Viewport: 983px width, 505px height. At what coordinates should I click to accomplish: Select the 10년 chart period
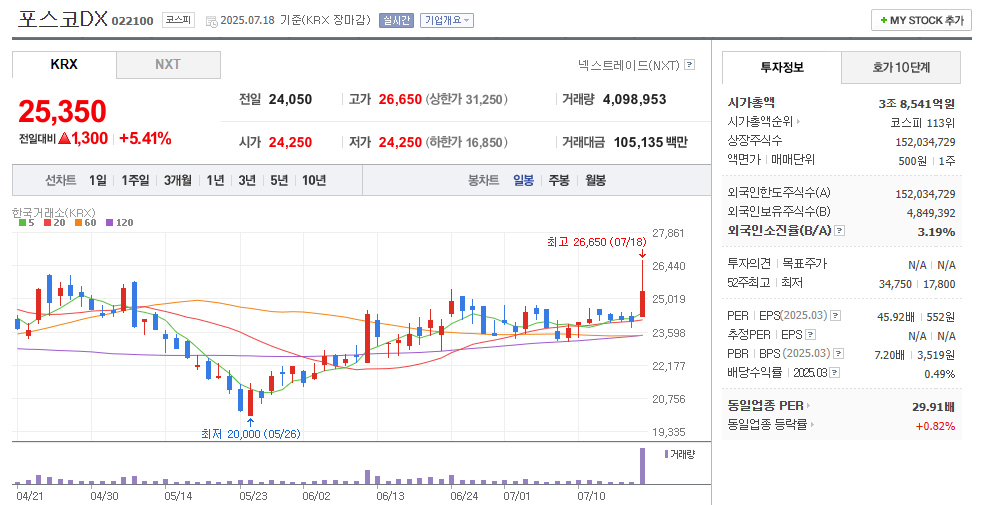click(x=314, y=180)
